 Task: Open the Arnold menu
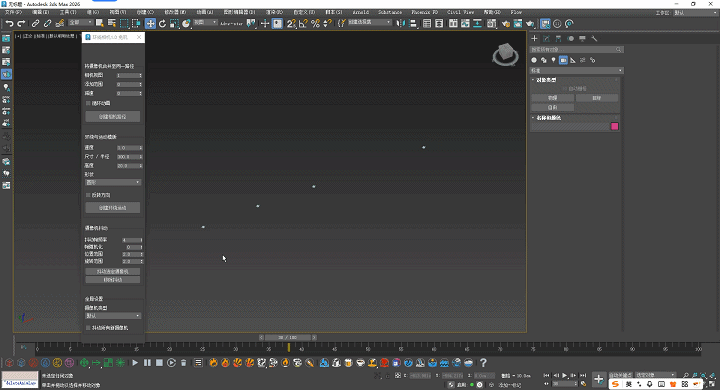tap(360, 12)
